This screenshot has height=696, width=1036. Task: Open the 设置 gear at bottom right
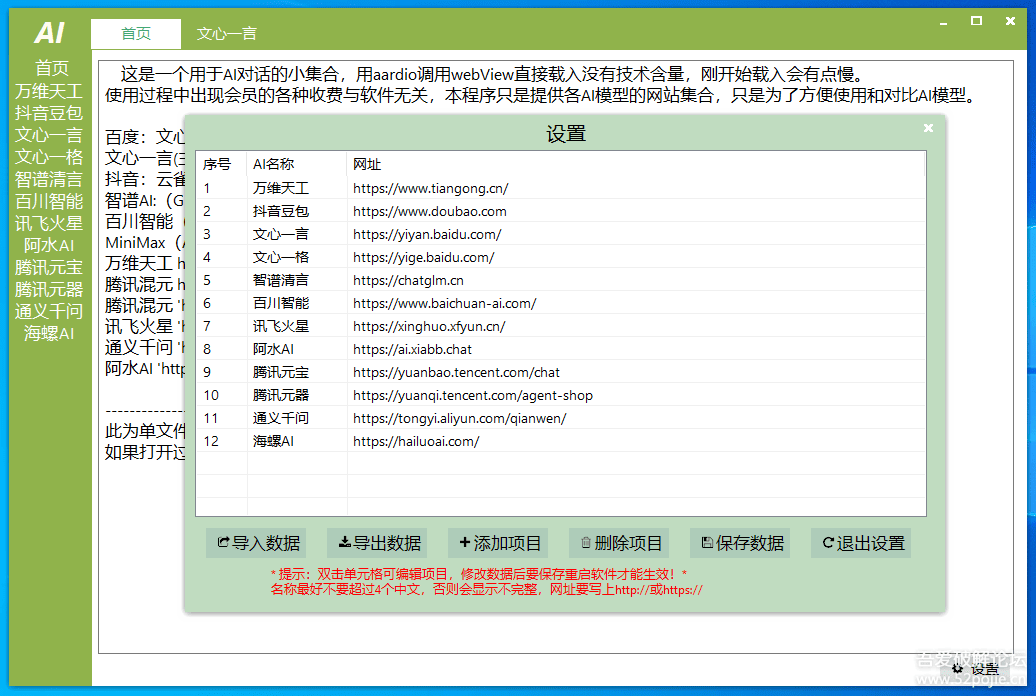(x=975, y=669)
